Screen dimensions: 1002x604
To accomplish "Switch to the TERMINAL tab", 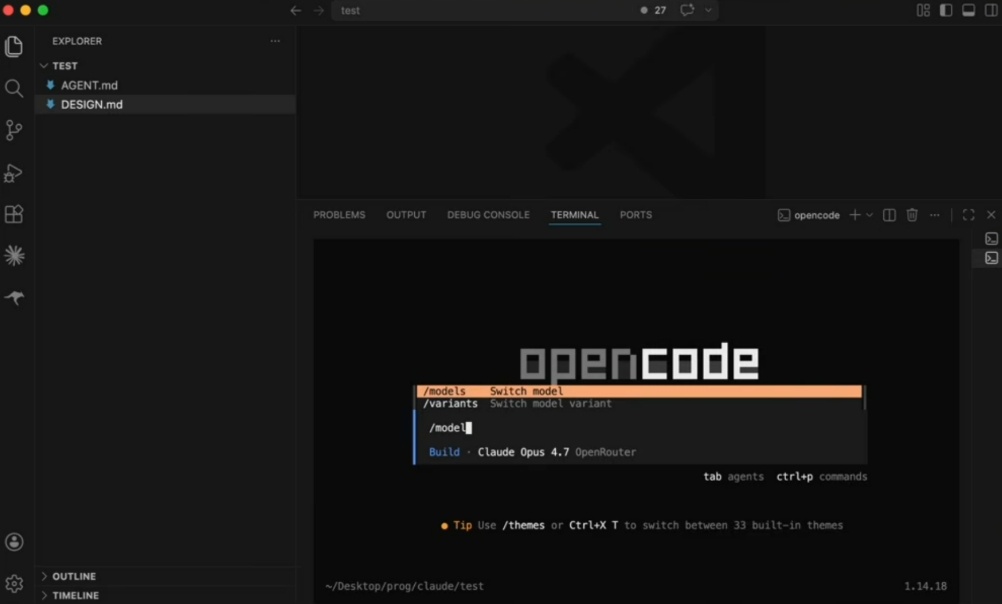I will (574, 215).
